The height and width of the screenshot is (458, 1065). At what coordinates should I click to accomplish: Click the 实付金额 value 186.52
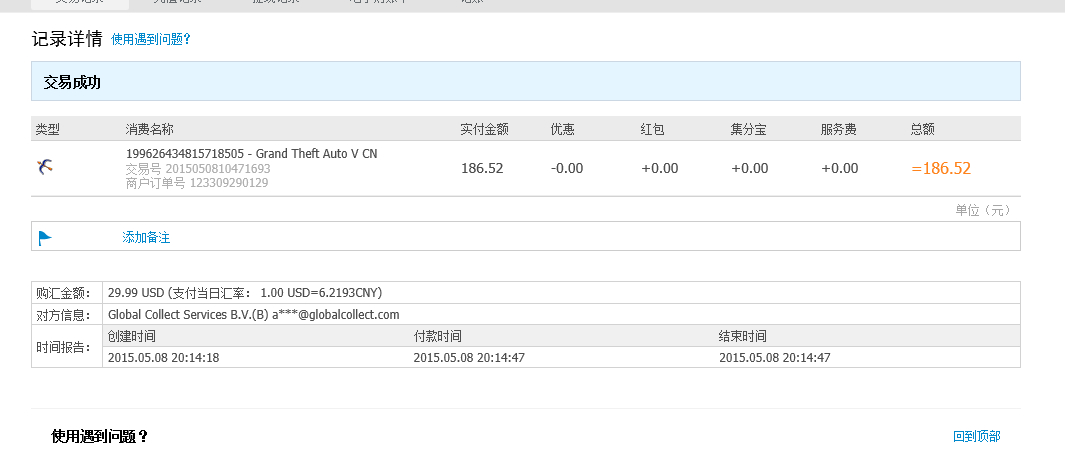click(x=482, y=168)
